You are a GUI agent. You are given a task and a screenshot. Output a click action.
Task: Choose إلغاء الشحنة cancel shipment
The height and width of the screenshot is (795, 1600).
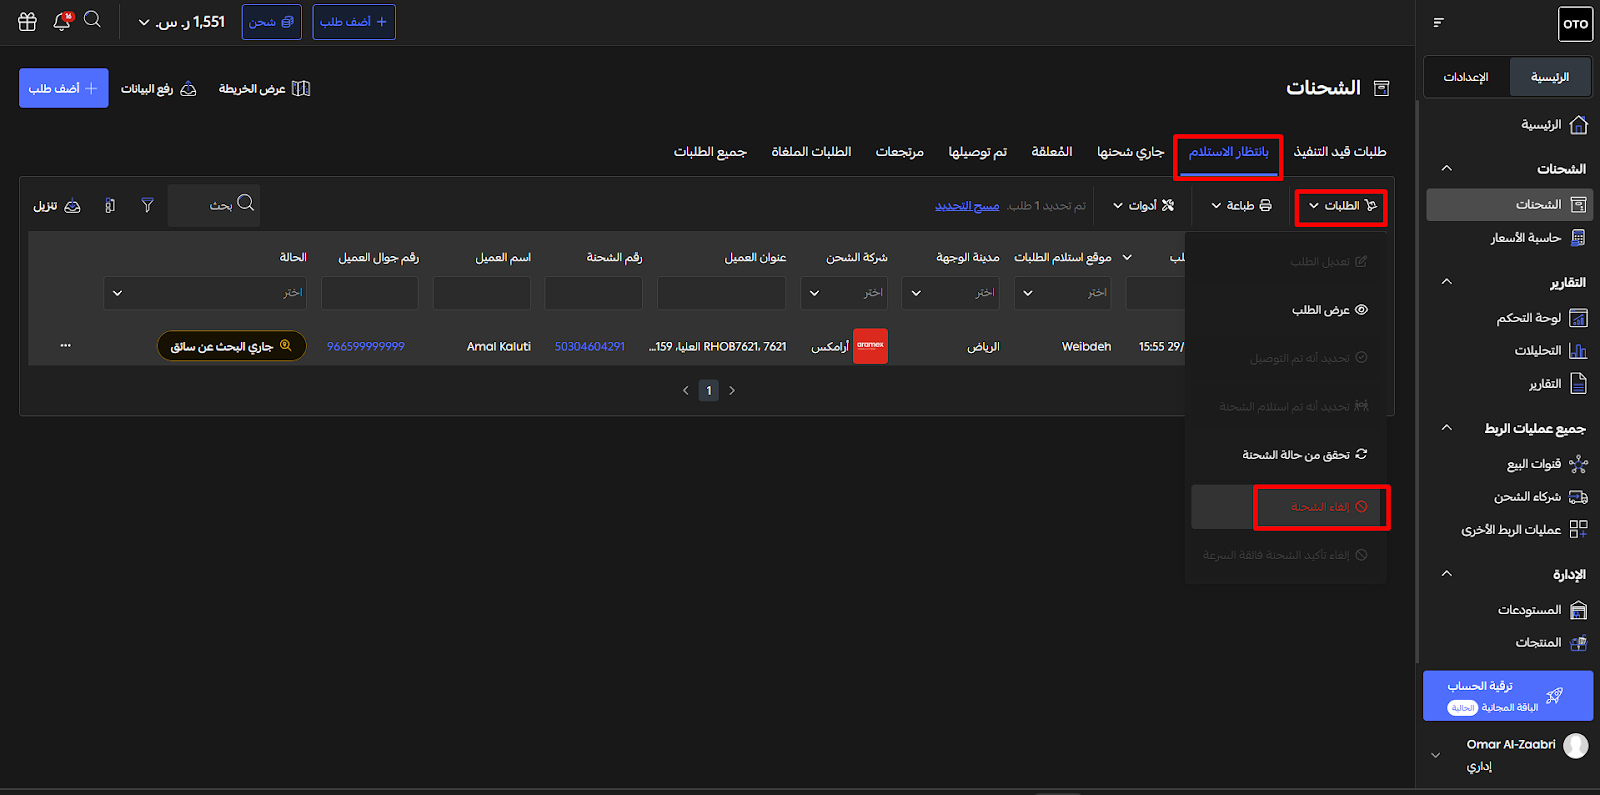1286,507
